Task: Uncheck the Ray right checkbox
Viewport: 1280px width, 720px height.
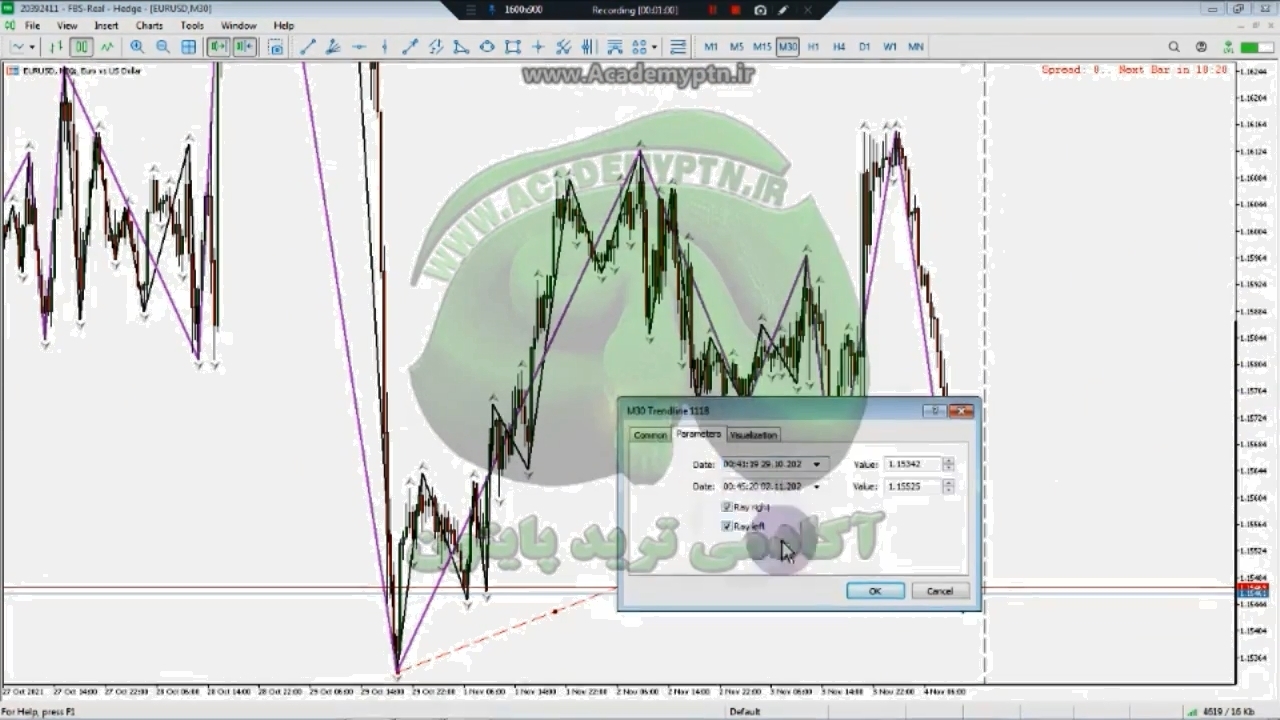Action: coord(727,507)
